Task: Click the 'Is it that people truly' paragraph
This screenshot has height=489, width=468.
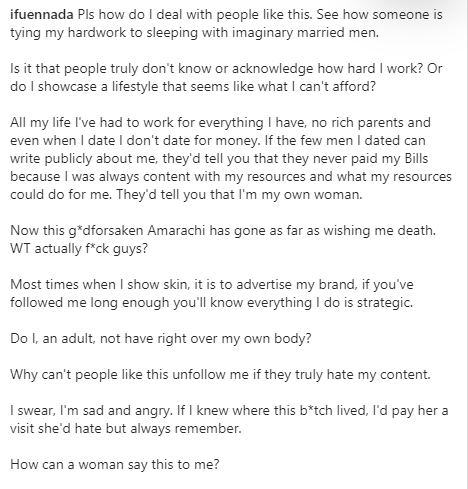Action: 226,77
